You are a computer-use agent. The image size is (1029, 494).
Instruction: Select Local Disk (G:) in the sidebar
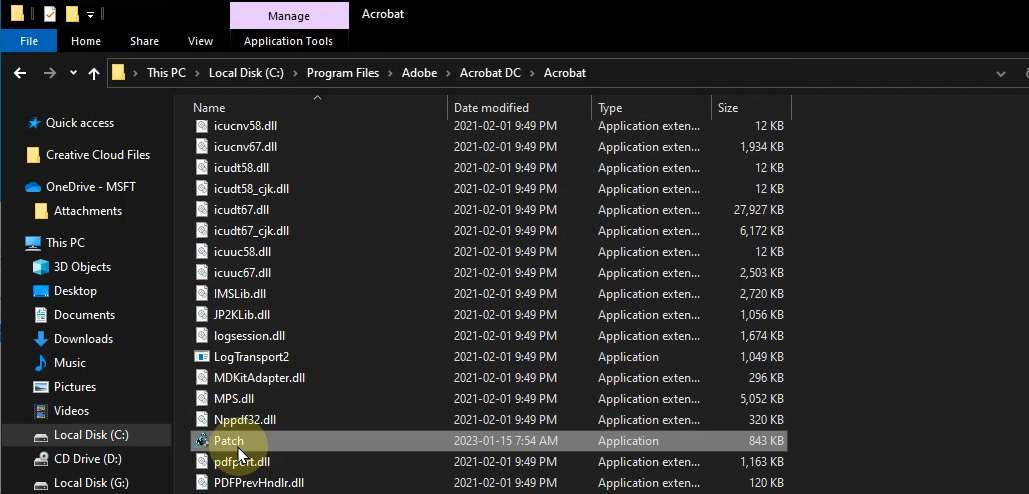90,483
